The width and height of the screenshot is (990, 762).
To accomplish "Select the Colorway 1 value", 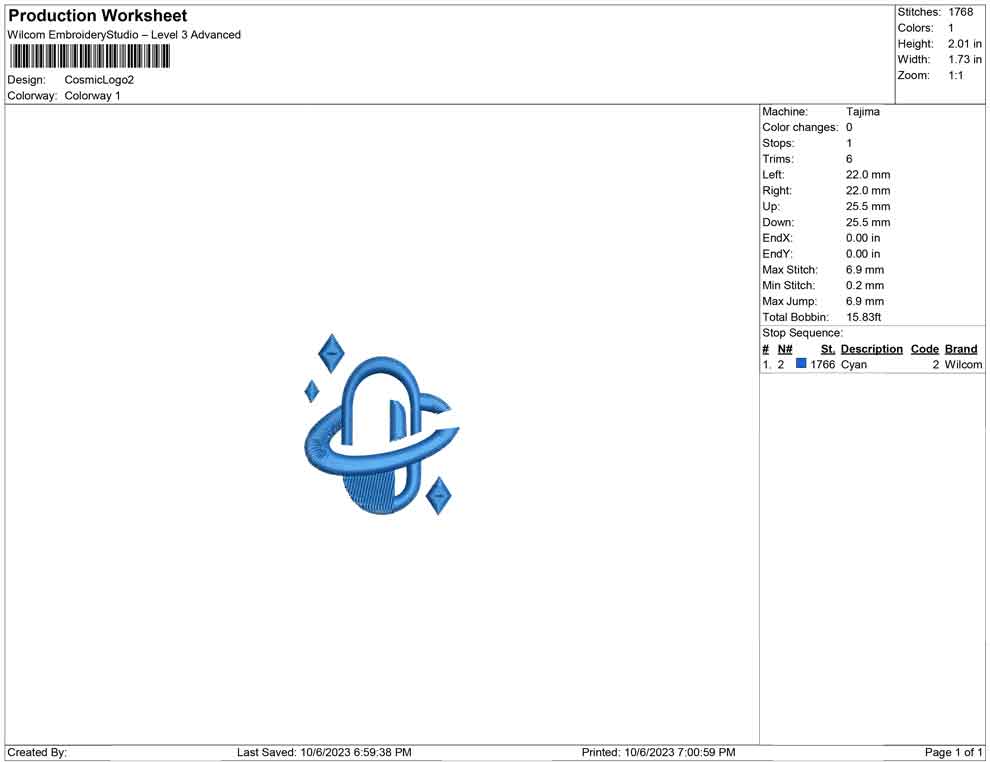I will (x=92, y=96).
